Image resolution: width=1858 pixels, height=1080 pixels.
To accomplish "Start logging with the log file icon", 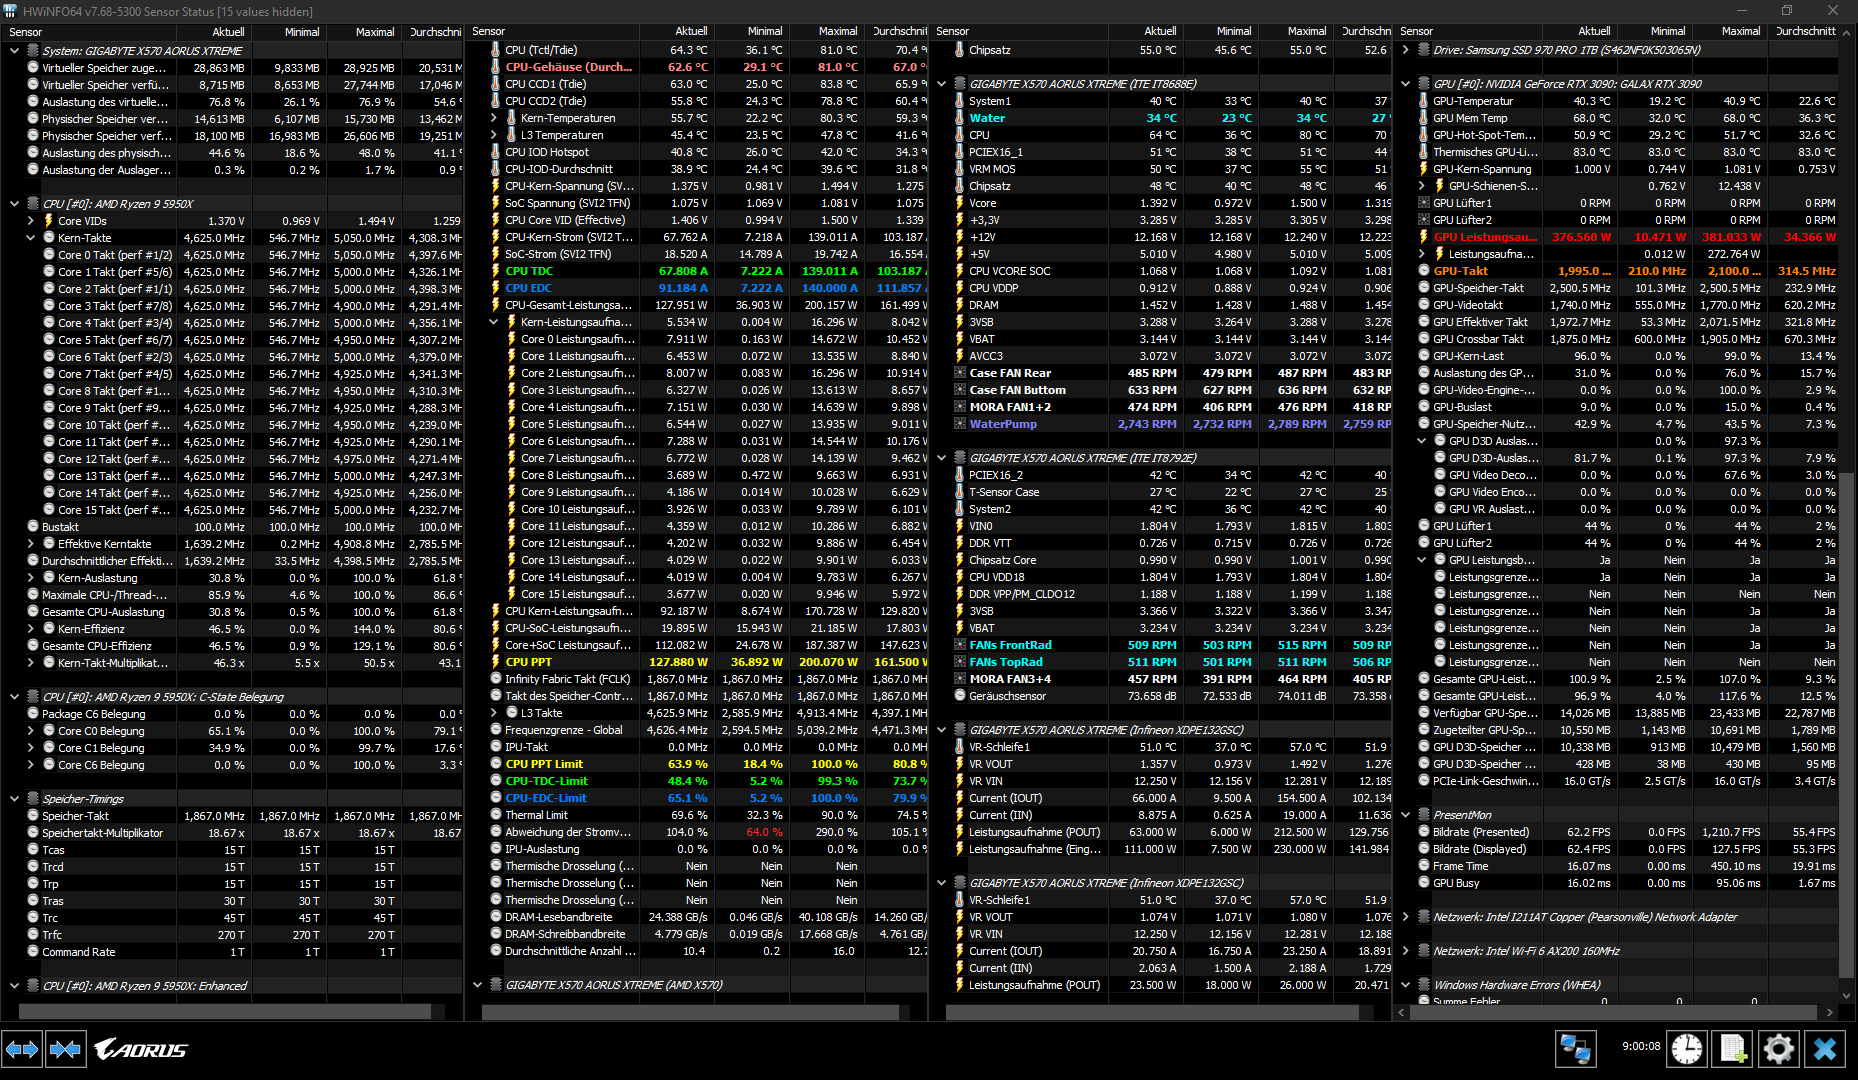I will 1733,1049.
